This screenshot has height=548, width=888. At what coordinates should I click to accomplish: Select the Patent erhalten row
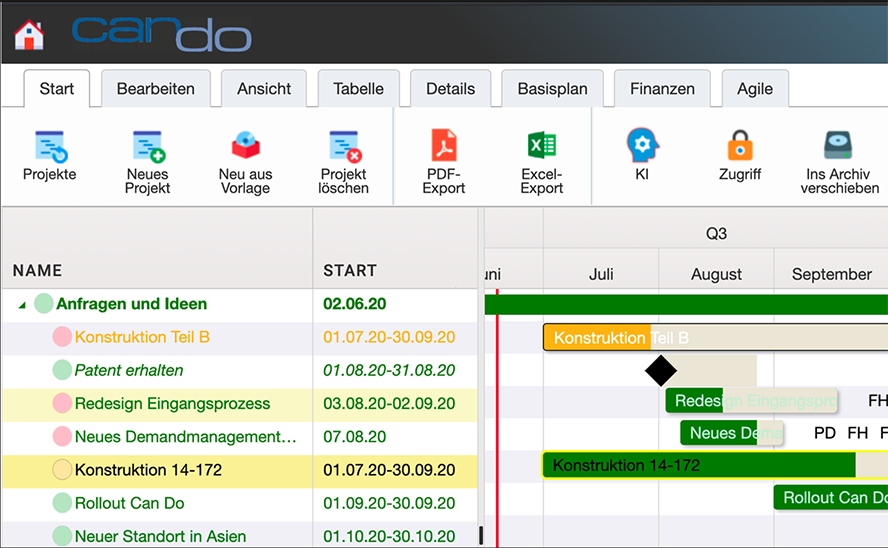coord(240,371)
